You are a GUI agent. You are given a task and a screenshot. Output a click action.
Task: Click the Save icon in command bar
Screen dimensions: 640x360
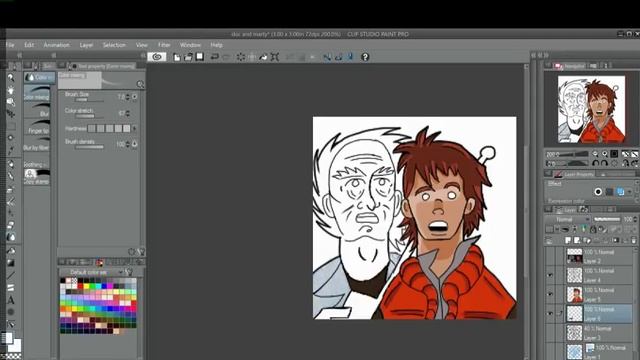tap(200, 57)
